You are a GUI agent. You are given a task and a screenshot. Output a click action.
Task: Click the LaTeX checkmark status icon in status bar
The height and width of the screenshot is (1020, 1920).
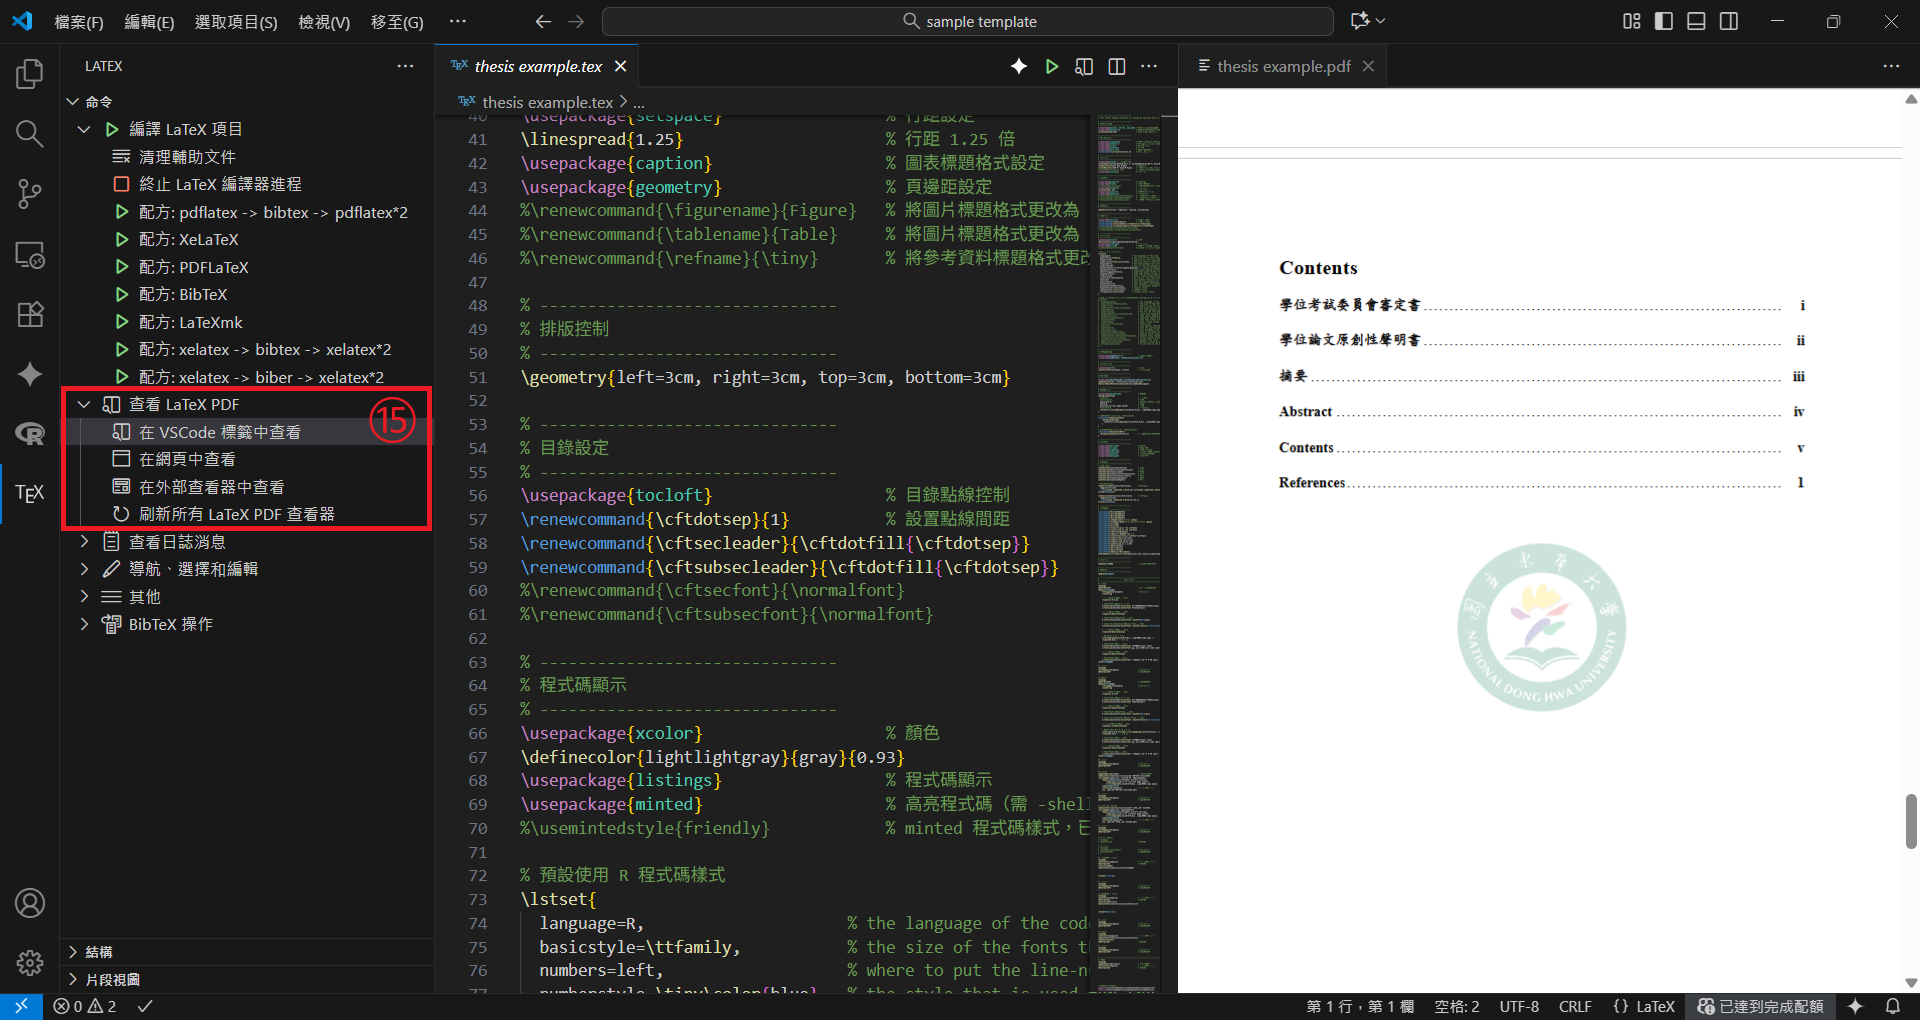[x=145, y=1006]
